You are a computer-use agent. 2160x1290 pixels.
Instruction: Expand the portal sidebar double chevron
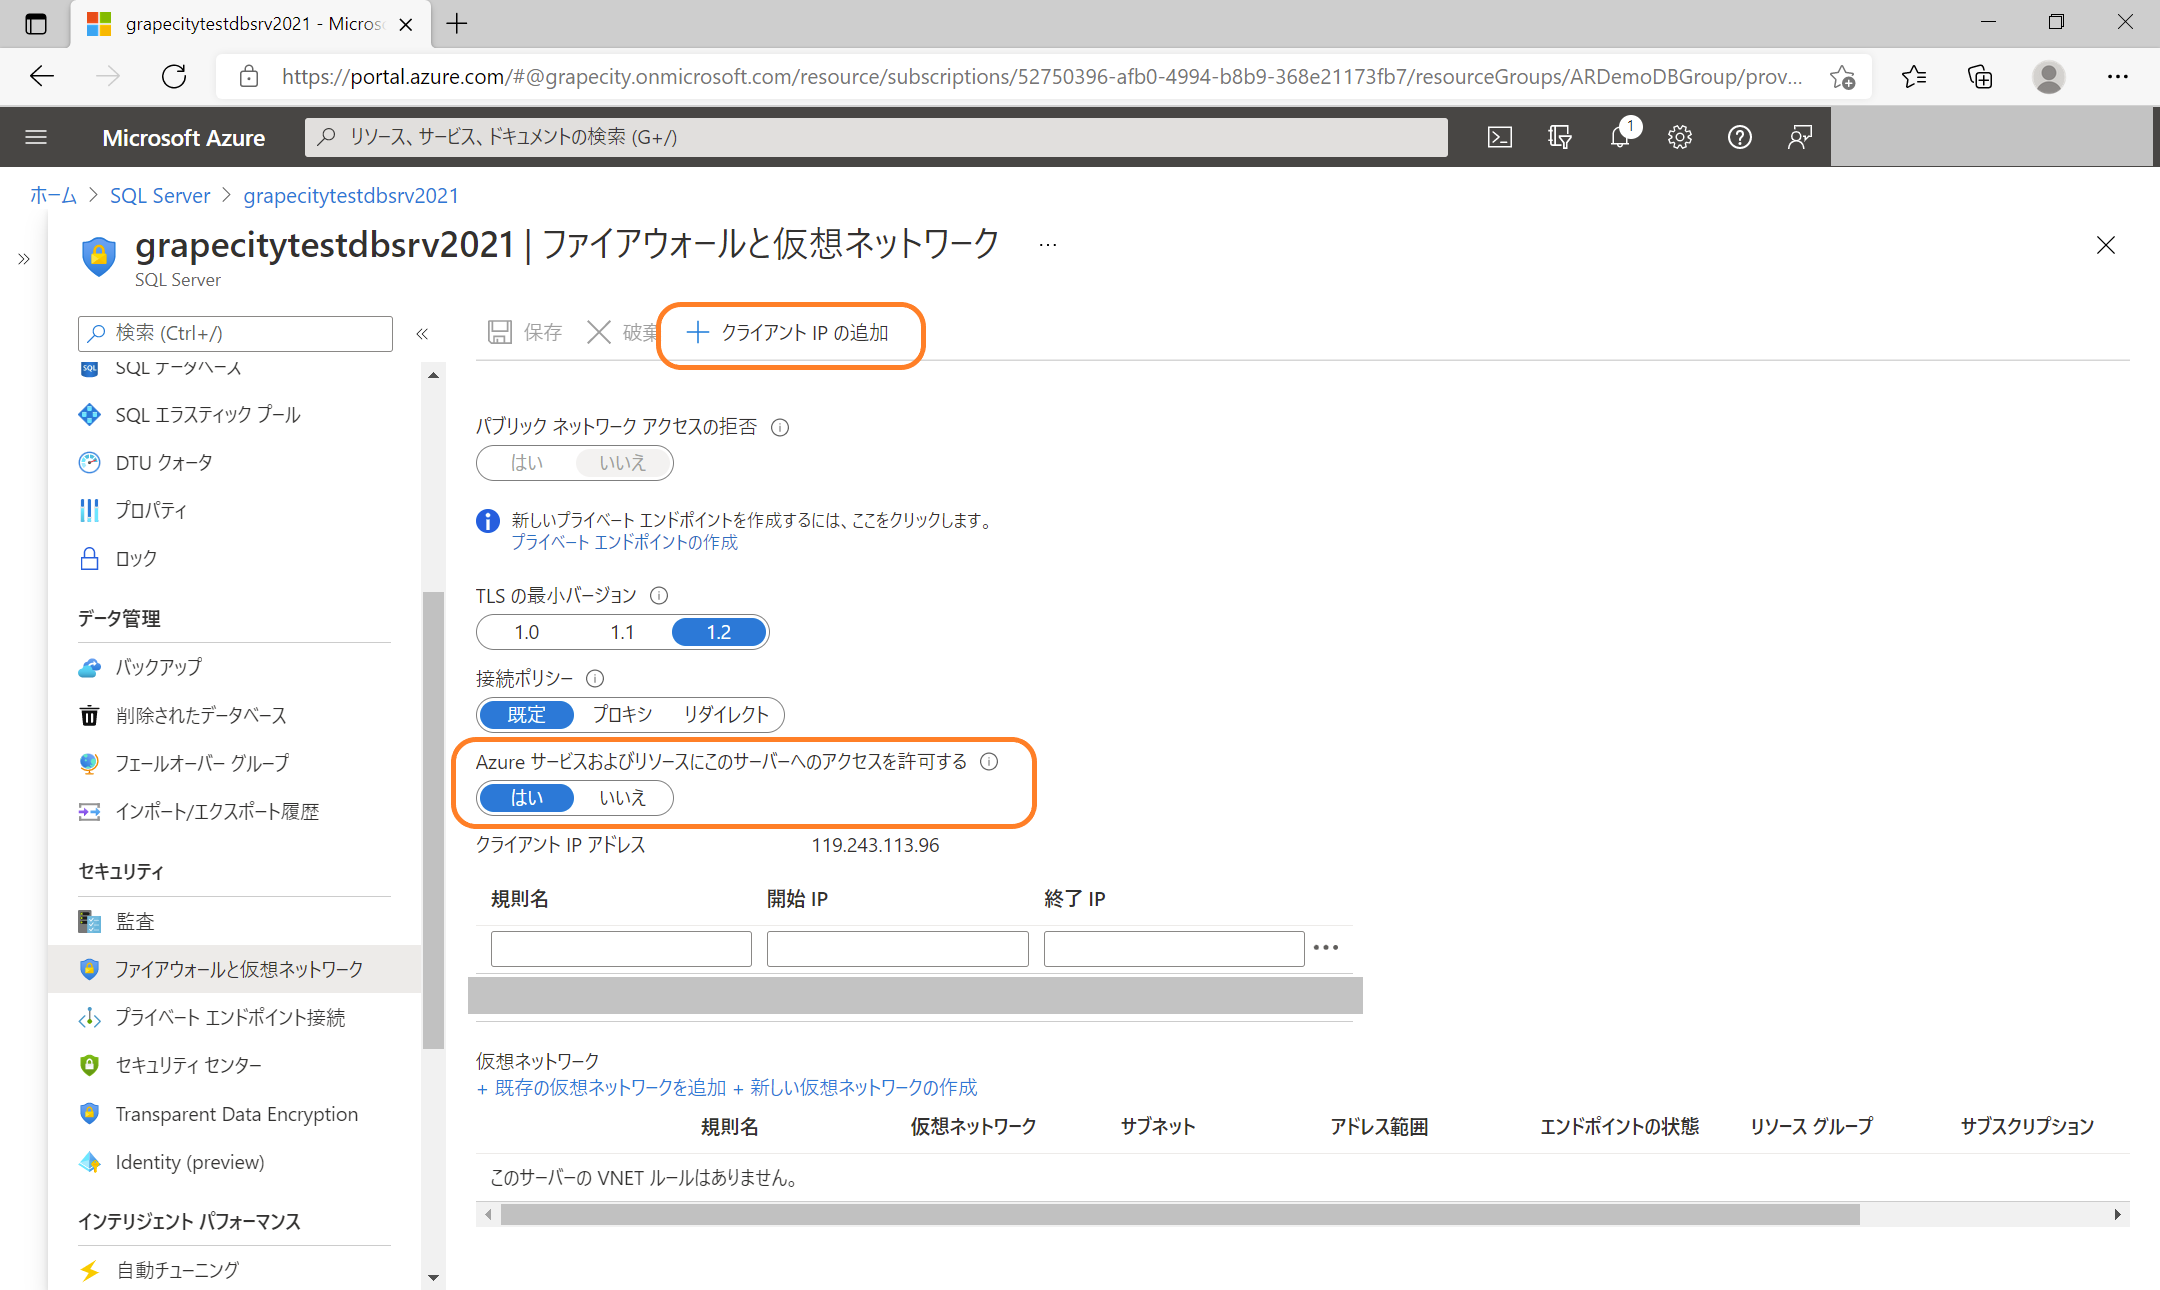[24, 260]
